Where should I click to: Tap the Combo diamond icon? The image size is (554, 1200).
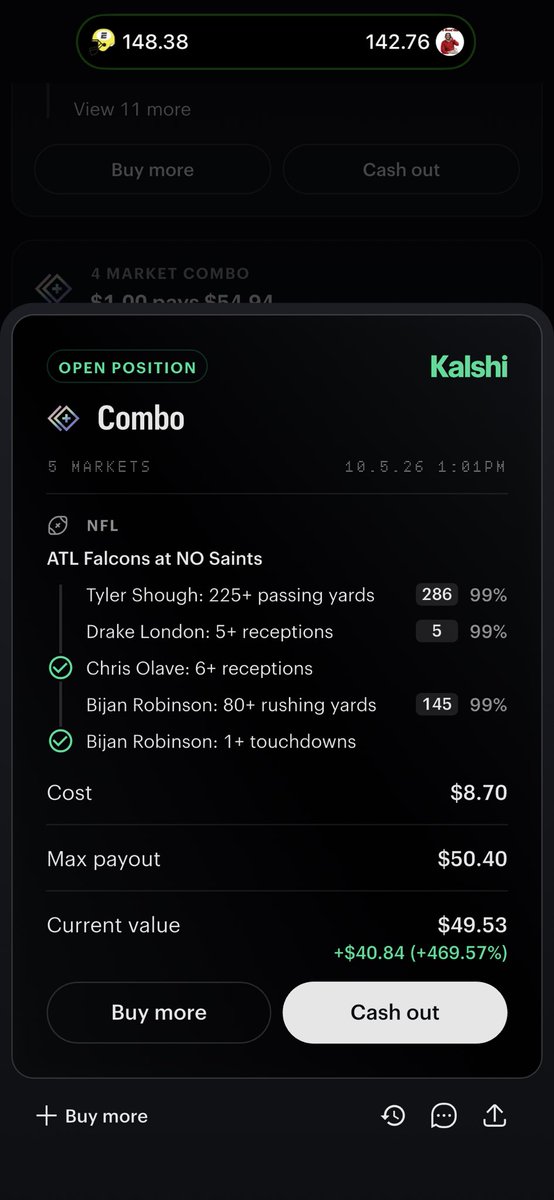point(63,418)
